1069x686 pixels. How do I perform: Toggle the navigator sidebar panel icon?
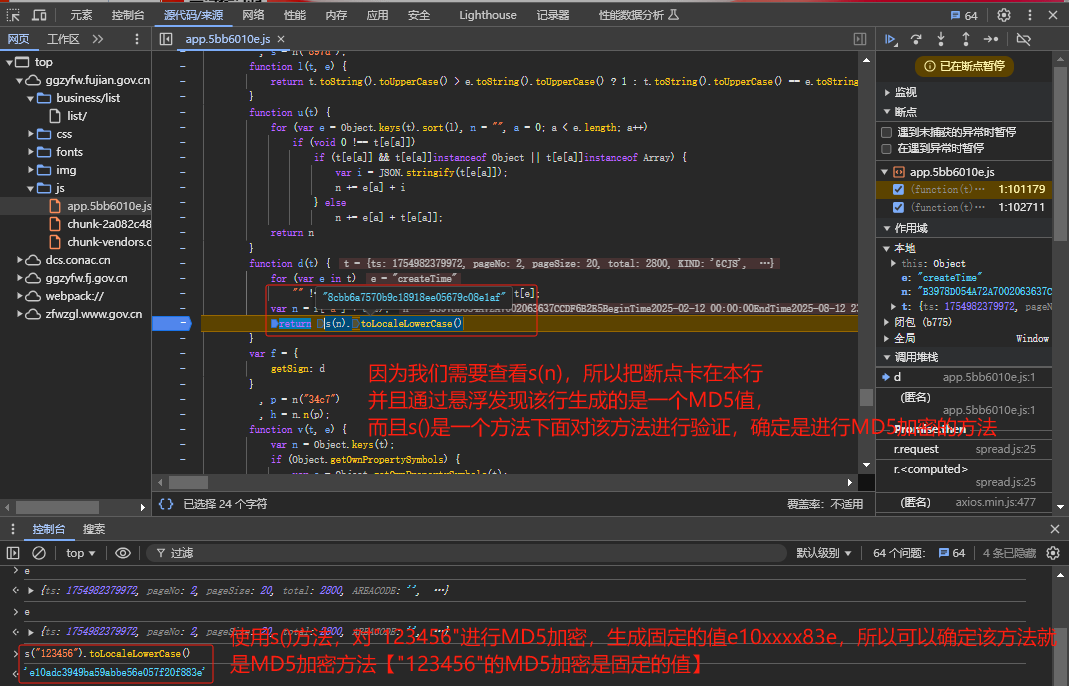click(166, 39)
